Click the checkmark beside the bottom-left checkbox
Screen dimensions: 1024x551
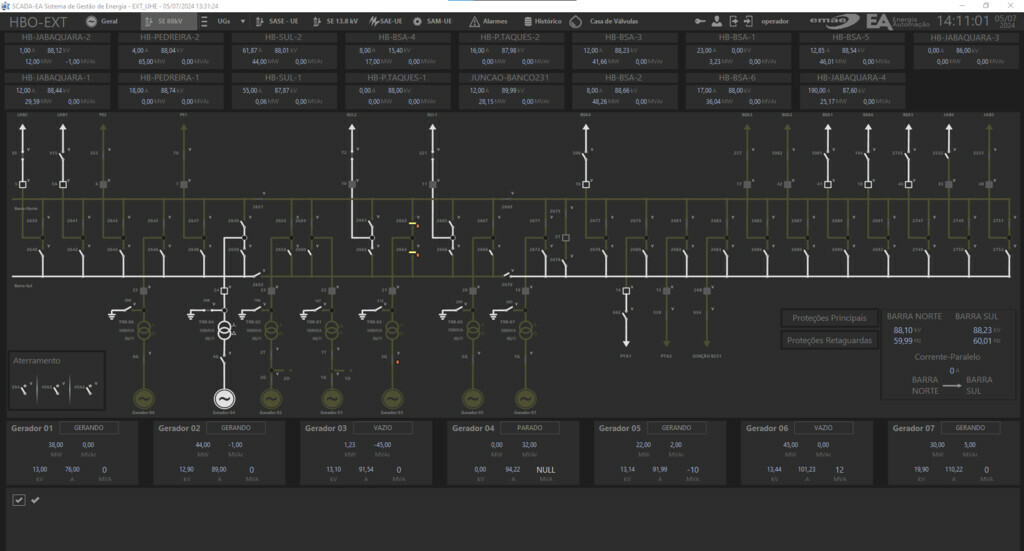36,500
